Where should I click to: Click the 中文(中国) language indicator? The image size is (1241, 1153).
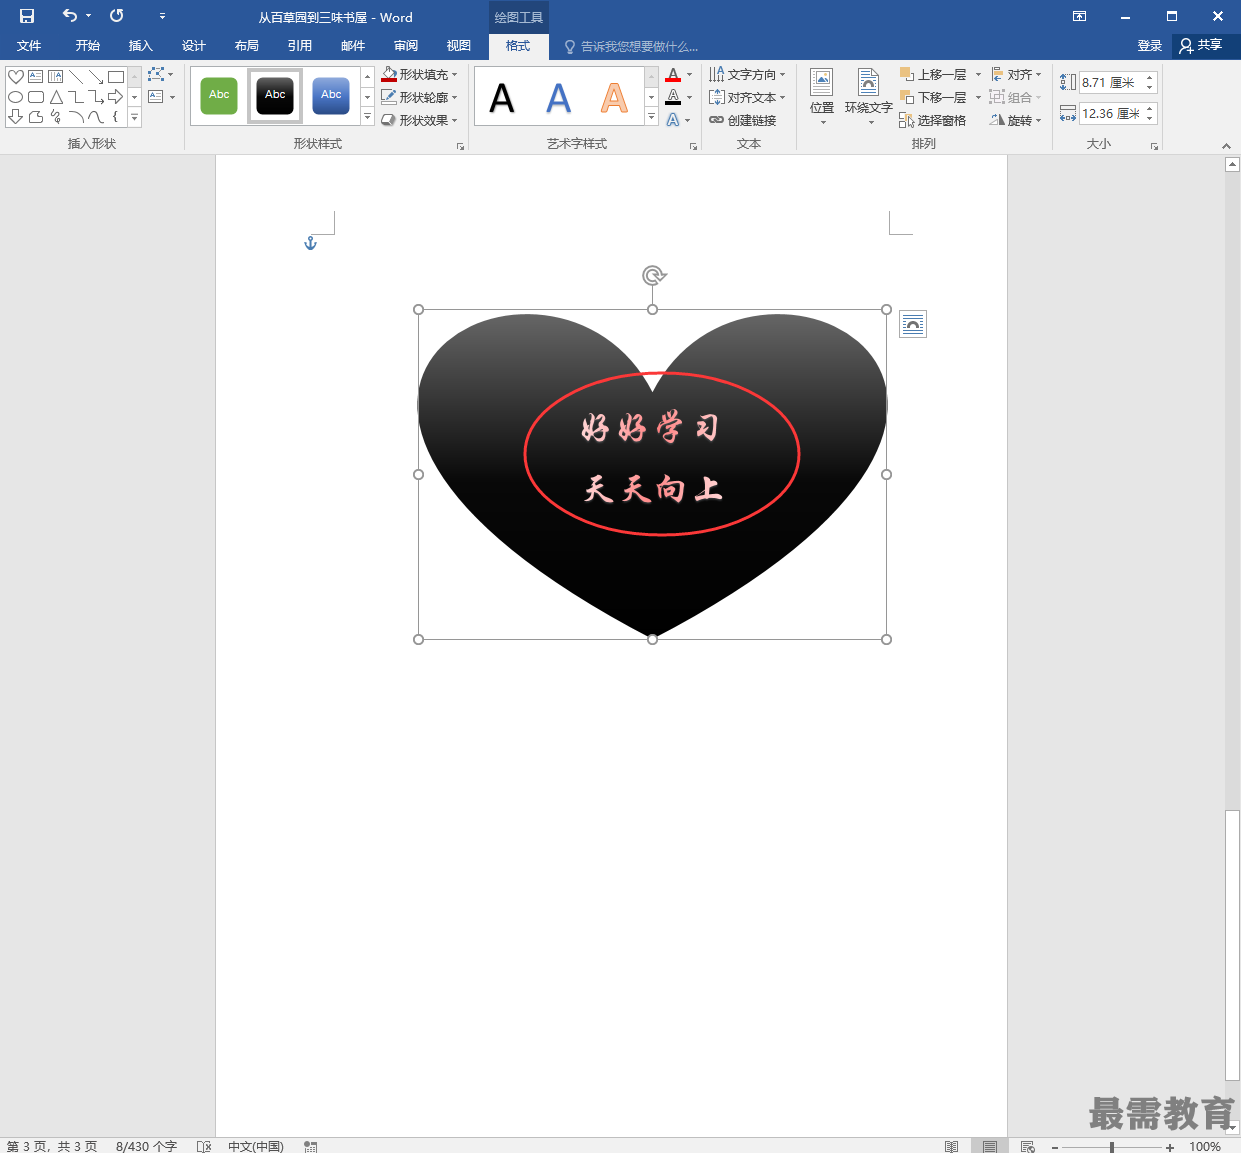[256, 1146]
